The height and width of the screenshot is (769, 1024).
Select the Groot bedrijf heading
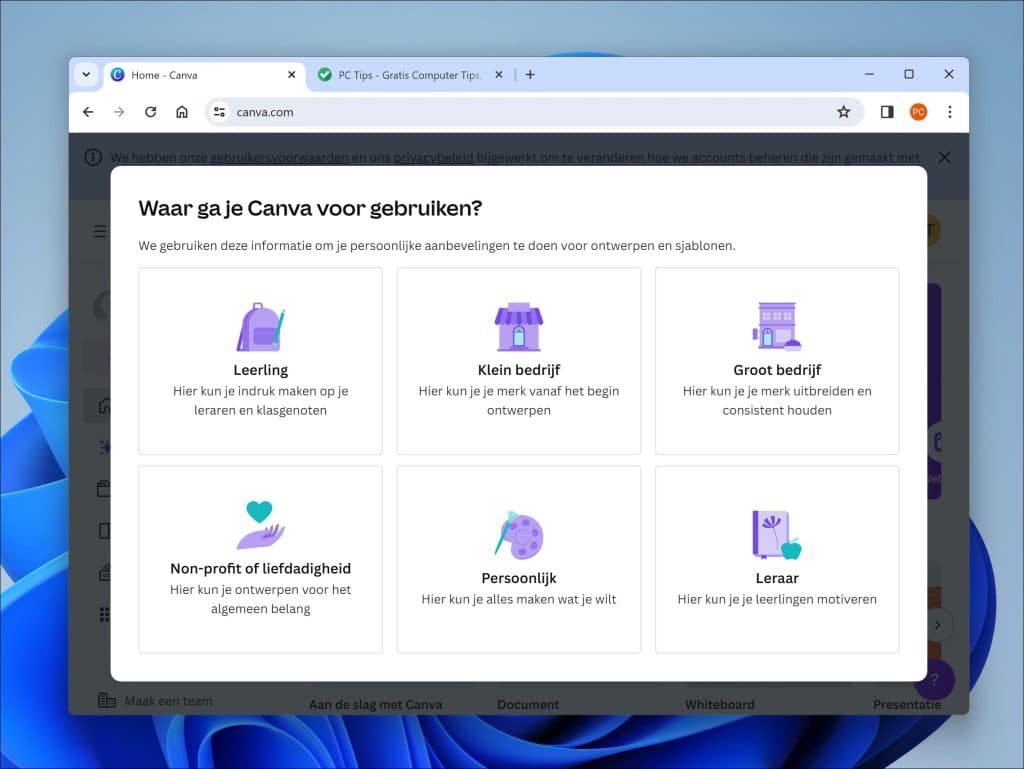[x=777, y=370]
